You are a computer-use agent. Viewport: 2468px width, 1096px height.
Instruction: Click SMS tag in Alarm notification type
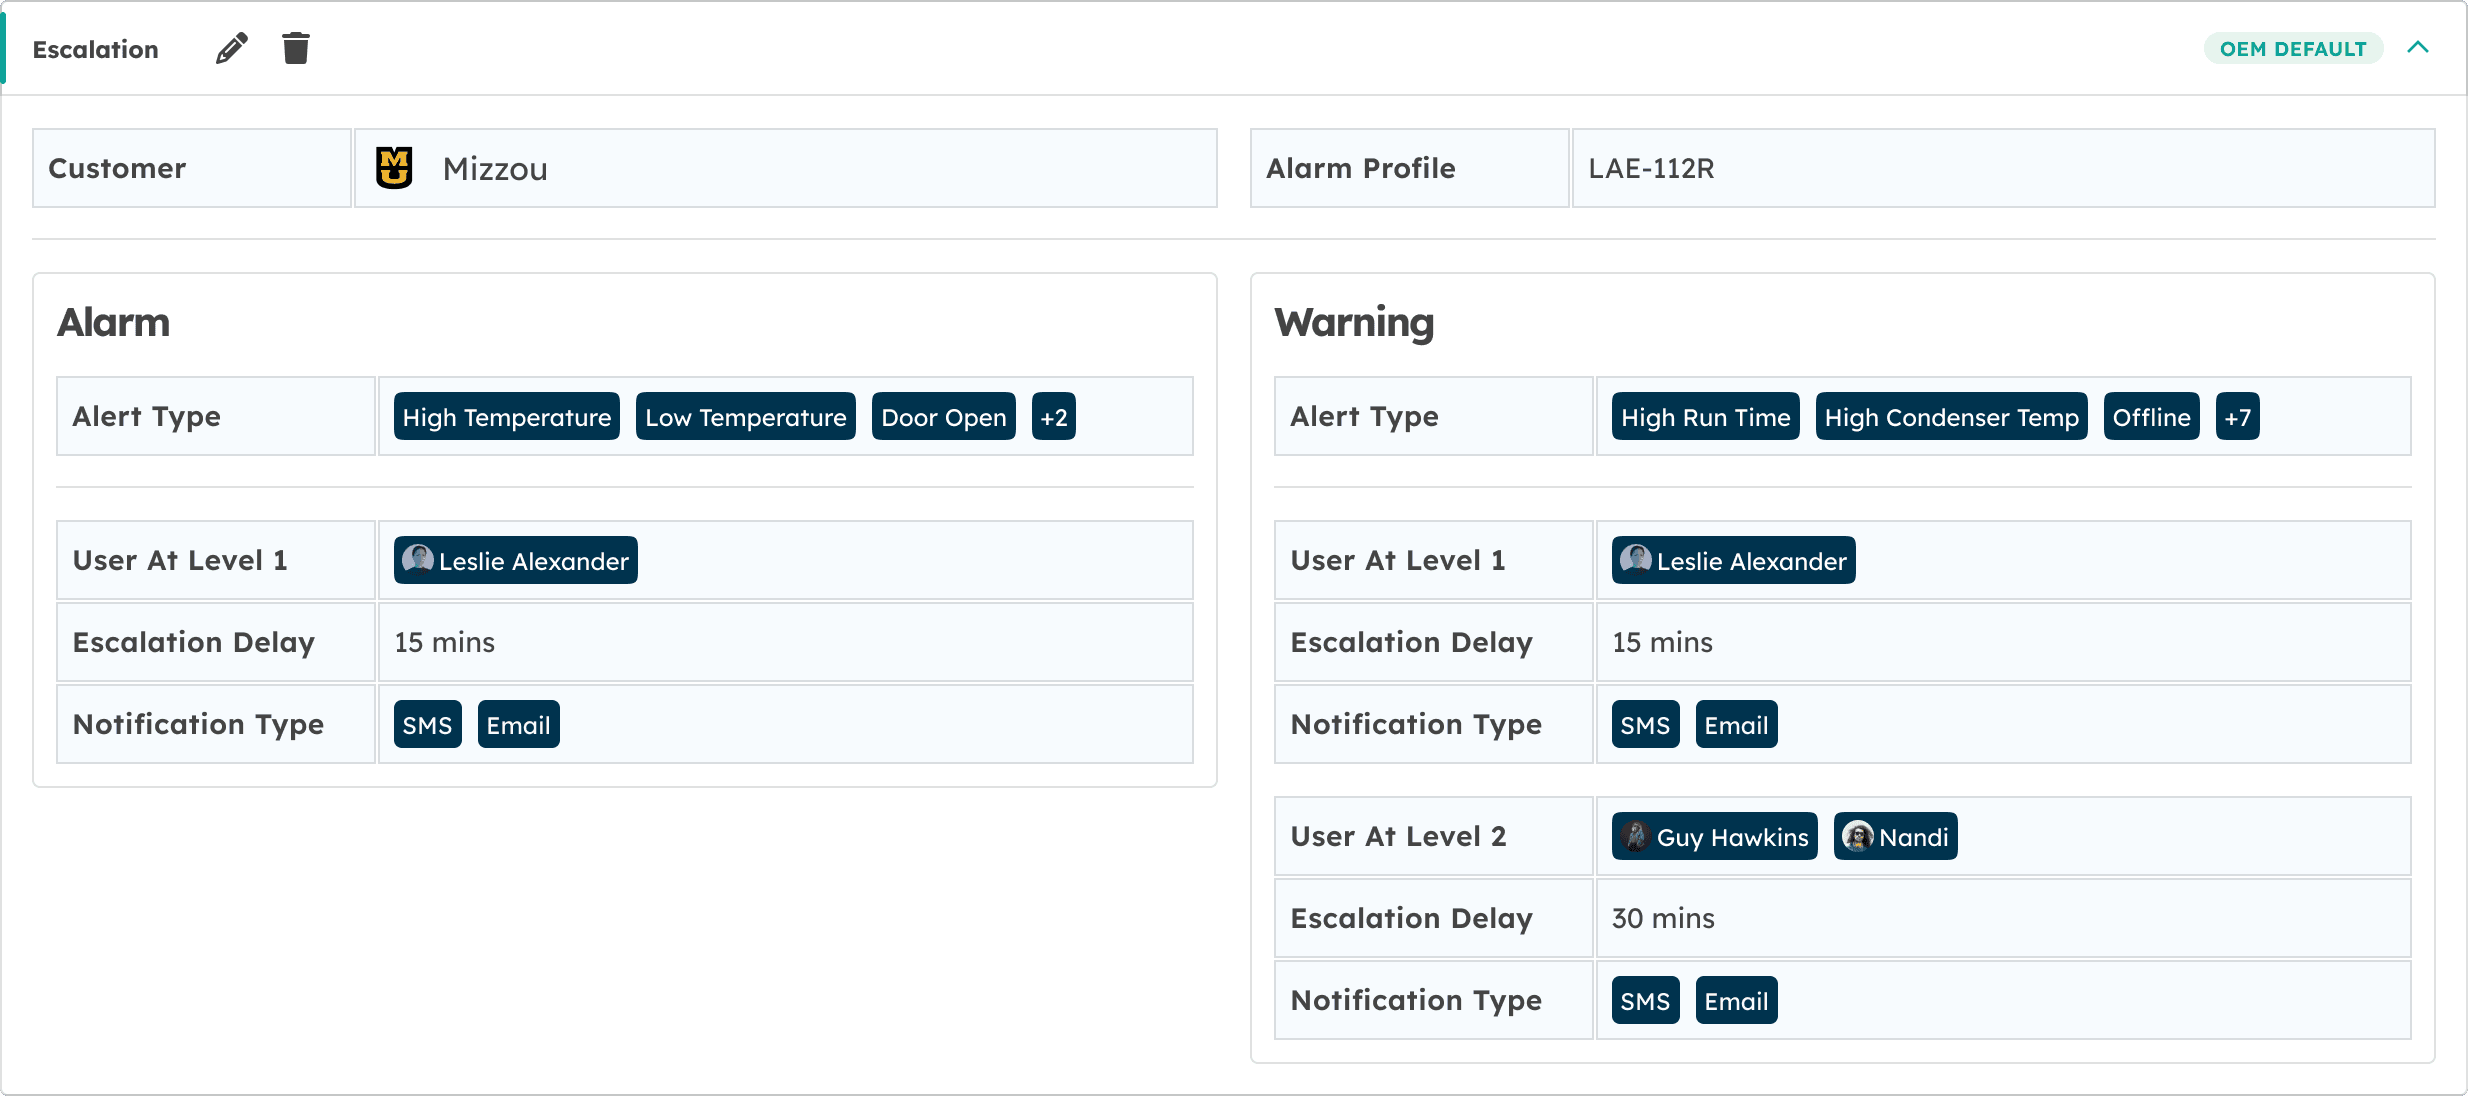[427, 725]
